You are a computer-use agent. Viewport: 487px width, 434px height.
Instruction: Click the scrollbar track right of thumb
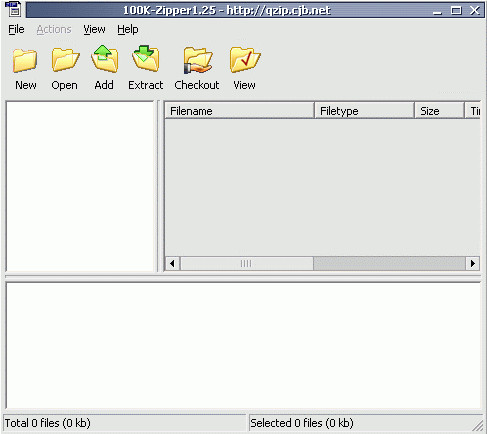(389, 263)
